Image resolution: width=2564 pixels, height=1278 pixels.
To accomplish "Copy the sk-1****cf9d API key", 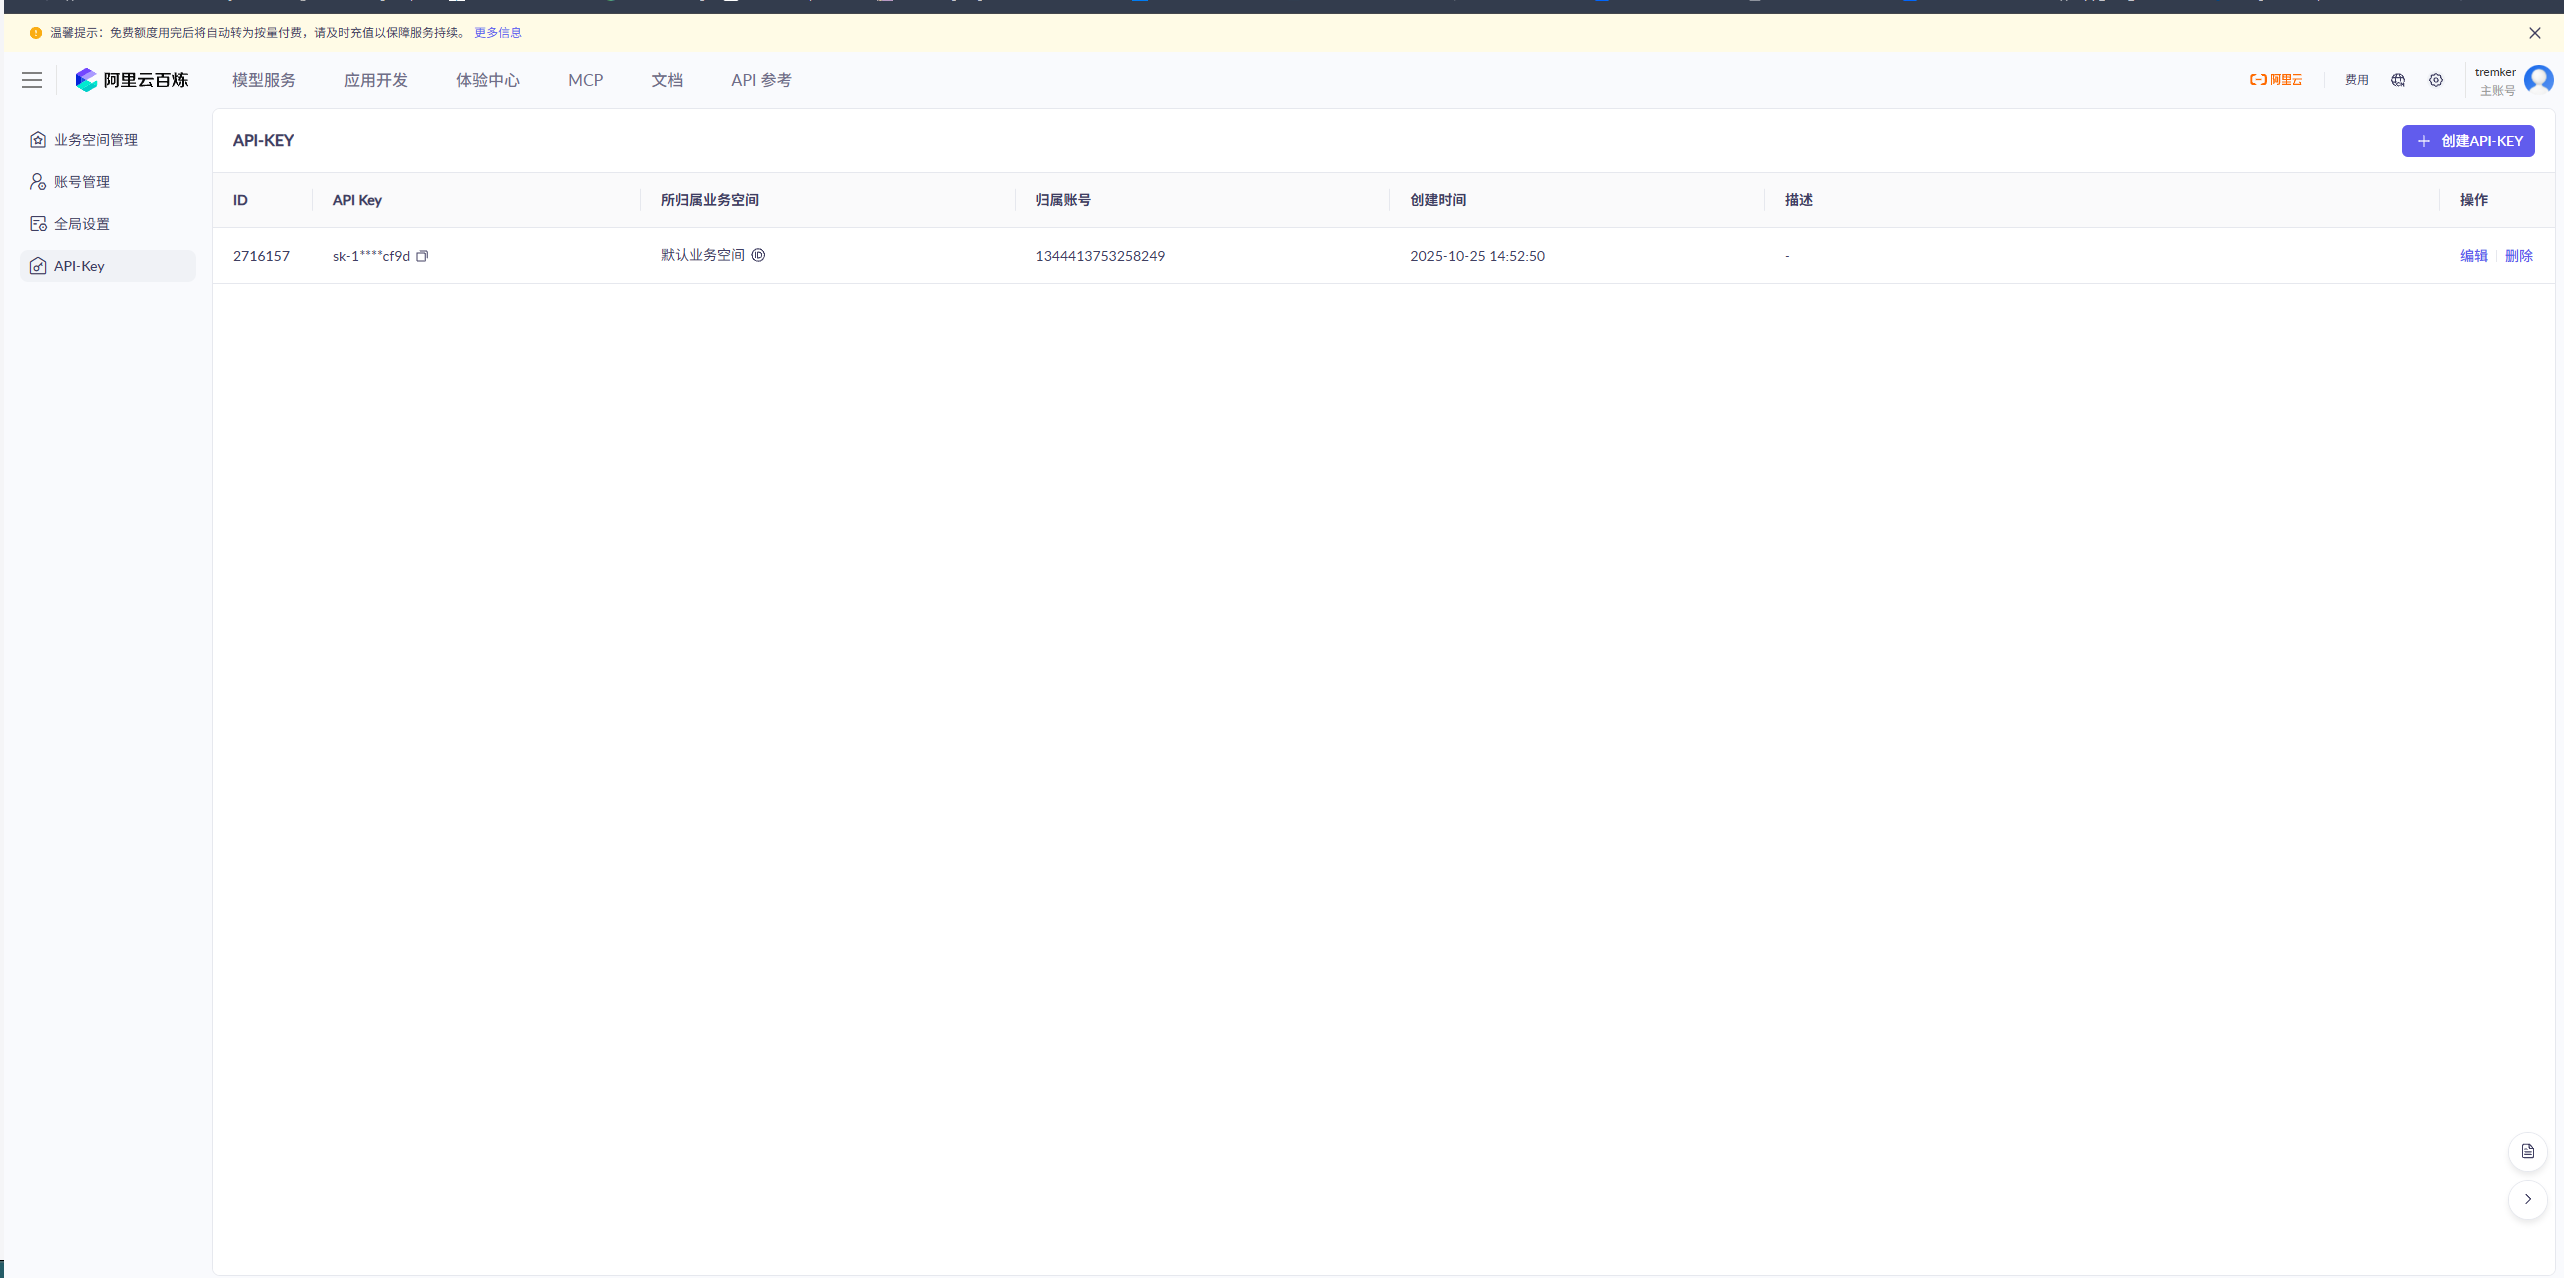I will [422, 256].
